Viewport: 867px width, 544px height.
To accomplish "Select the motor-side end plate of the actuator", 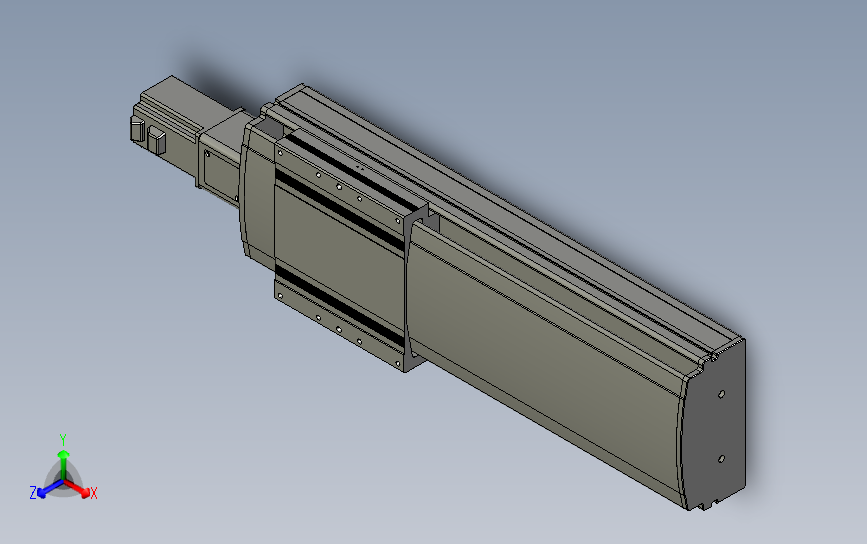I will tap(258, 191).
